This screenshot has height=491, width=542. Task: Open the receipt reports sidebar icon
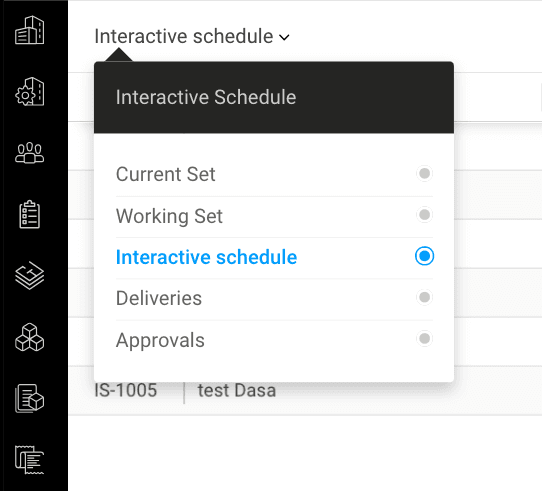30,460
